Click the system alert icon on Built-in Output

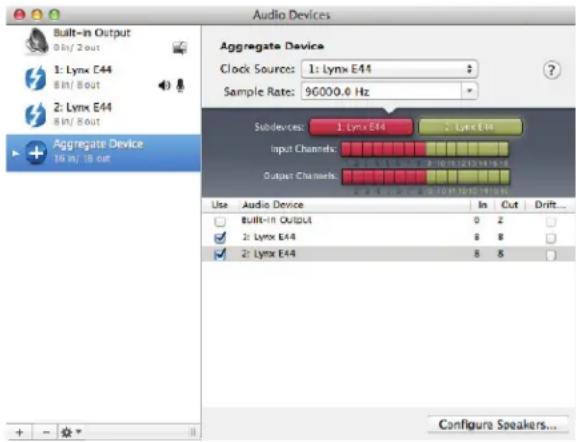click(180, 48)
